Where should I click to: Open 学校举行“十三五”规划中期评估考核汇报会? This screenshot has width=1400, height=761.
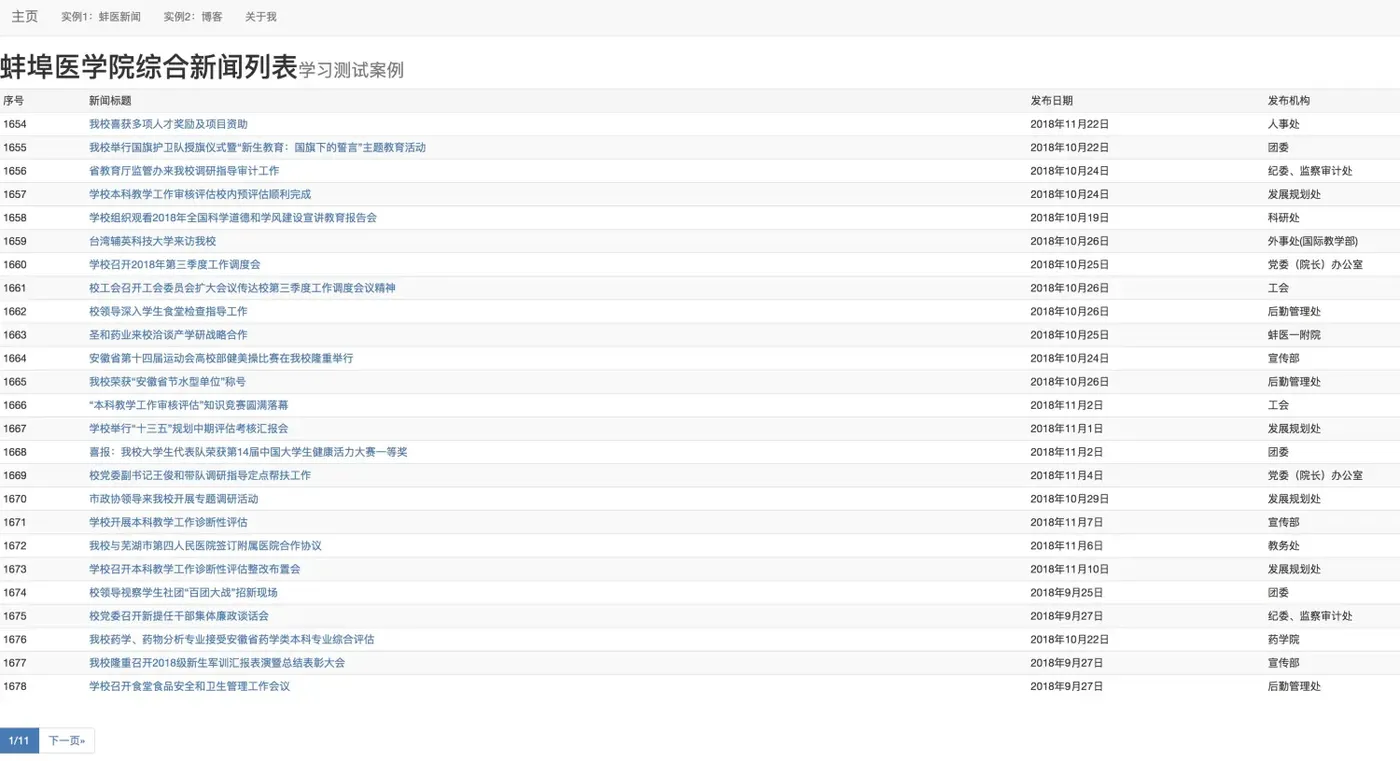(x=189, y=428)
